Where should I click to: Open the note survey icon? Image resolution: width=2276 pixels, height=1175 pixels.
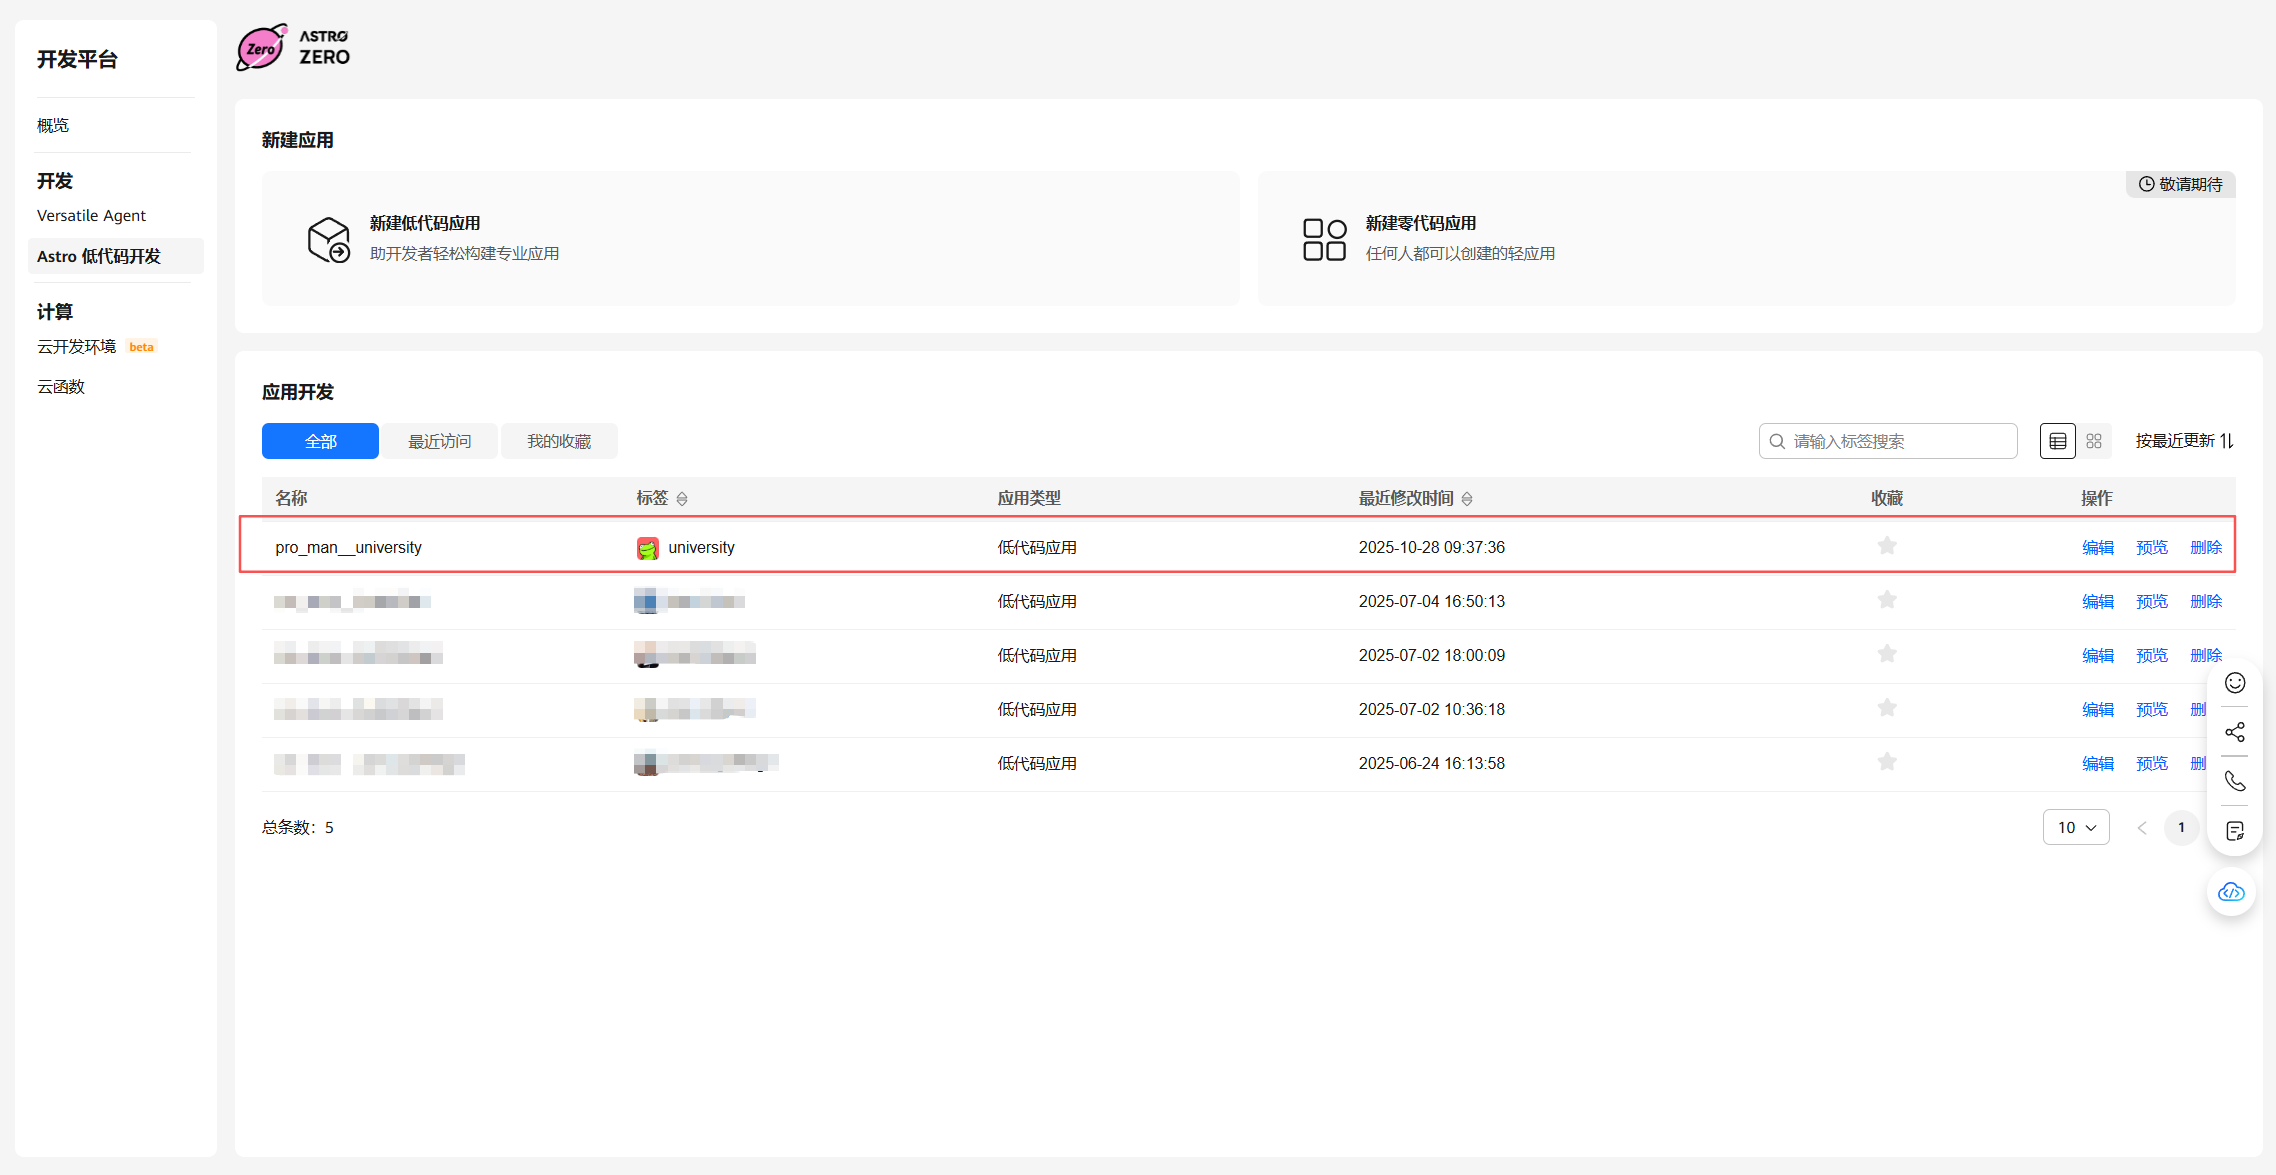coord(2235,831)
